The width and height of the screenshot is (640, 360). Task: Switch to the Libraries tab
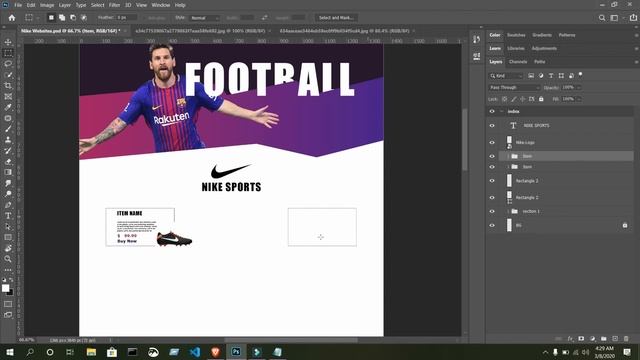click(x=516, y=48)
